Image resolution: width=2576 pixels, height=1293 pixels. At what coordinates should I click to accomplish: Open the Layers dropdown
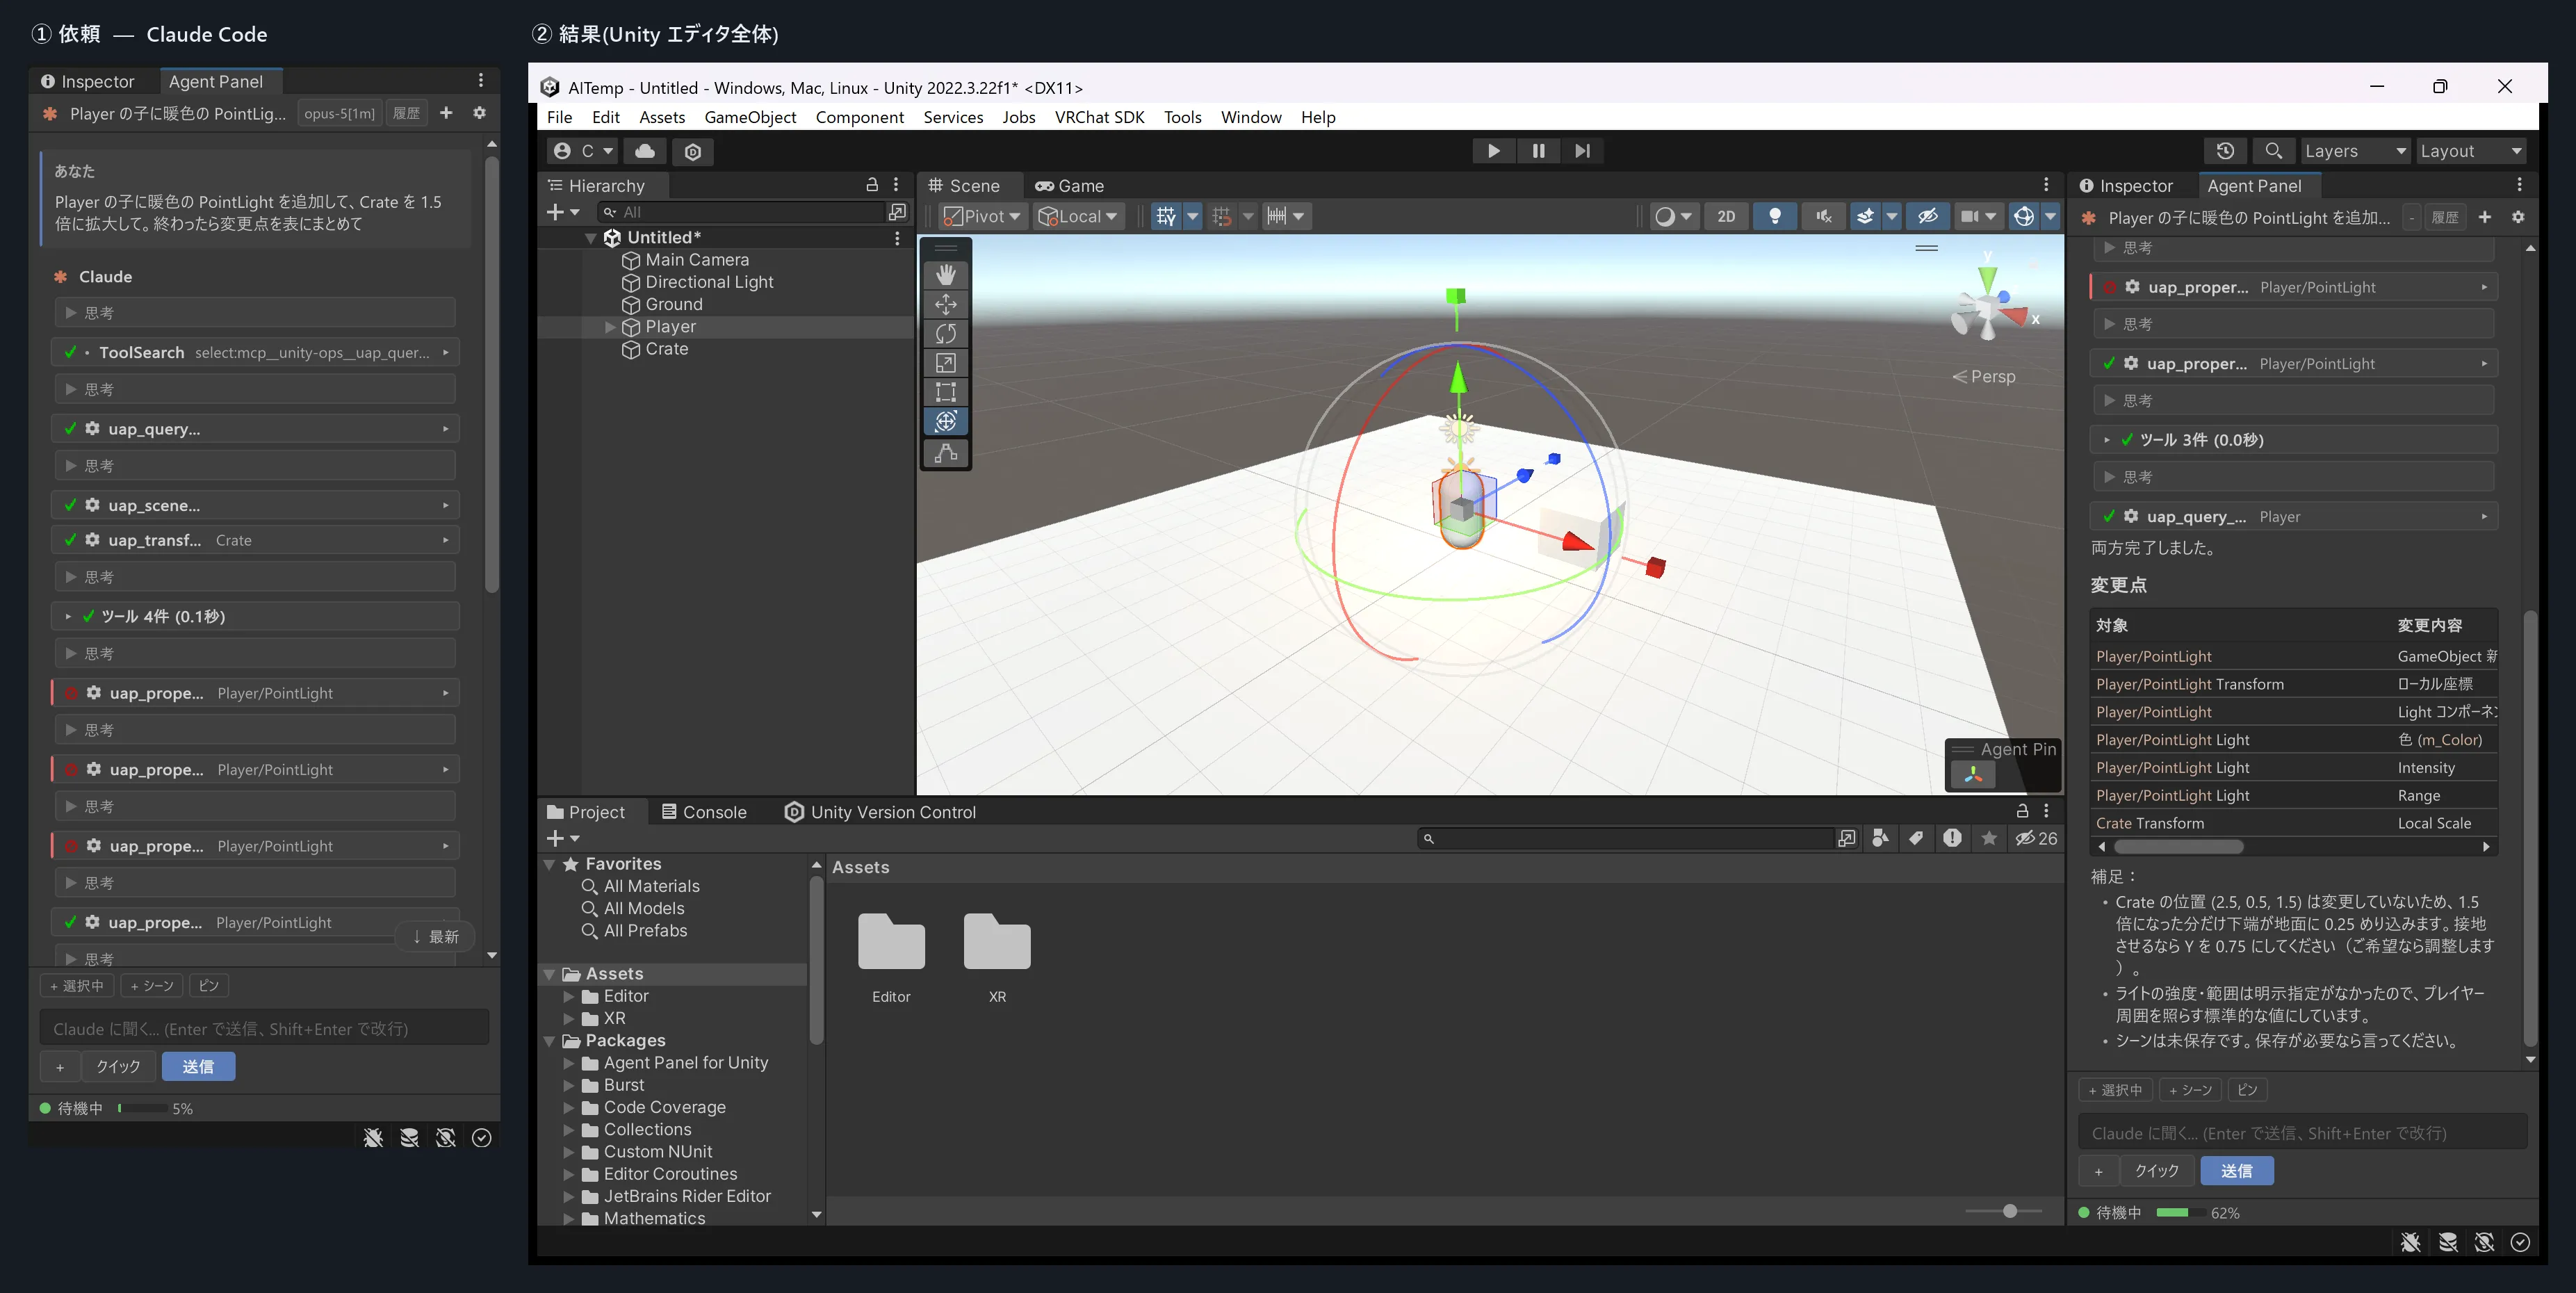click(2355, 151)
